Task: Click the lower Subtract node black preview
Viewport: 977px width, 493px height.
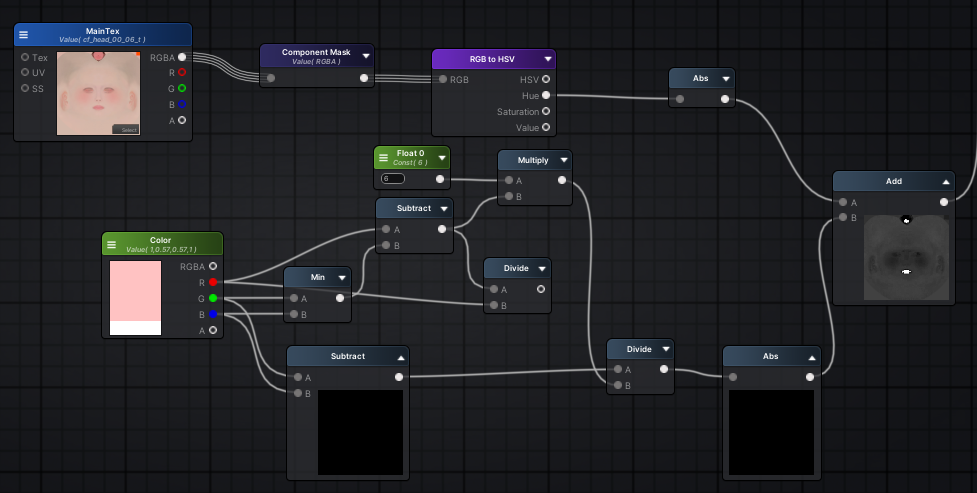Action: pyautogui.click(x=360, y=433)
